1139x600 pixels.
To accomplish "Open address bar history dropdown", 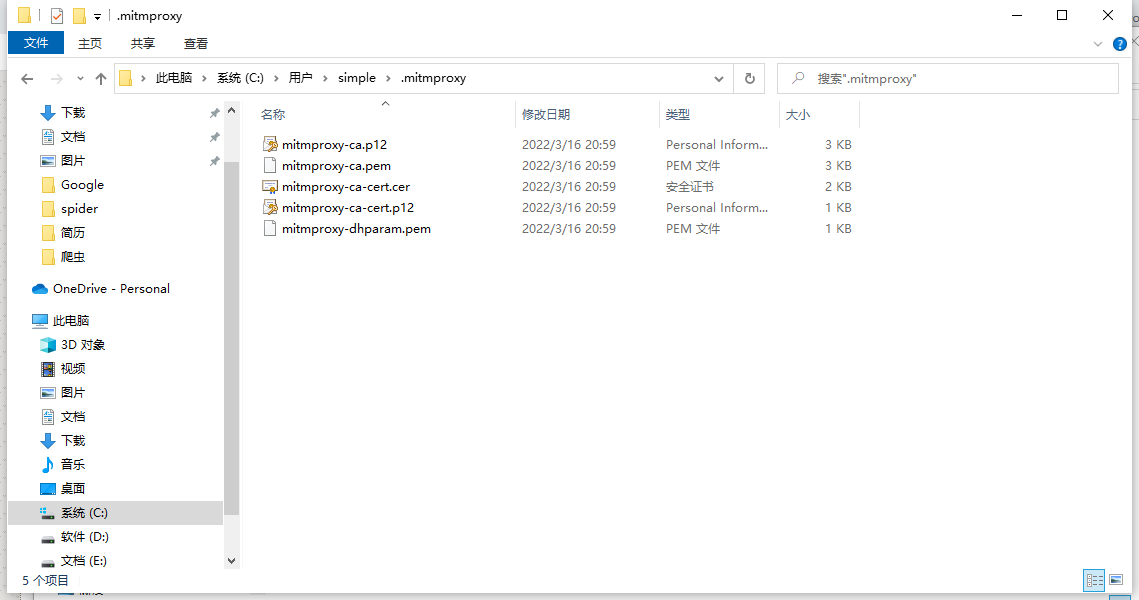I will [x=718, y=78].
